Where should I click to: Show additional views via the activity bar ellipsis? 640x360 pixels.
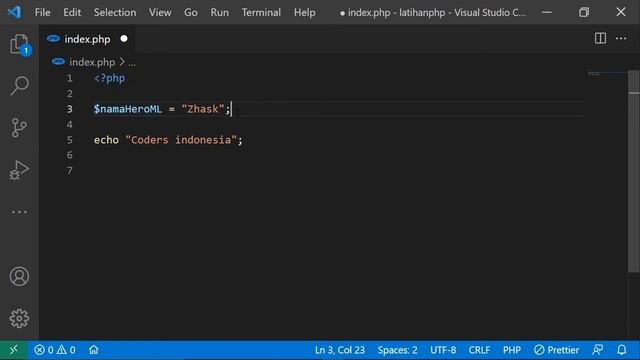pos(19,212)
